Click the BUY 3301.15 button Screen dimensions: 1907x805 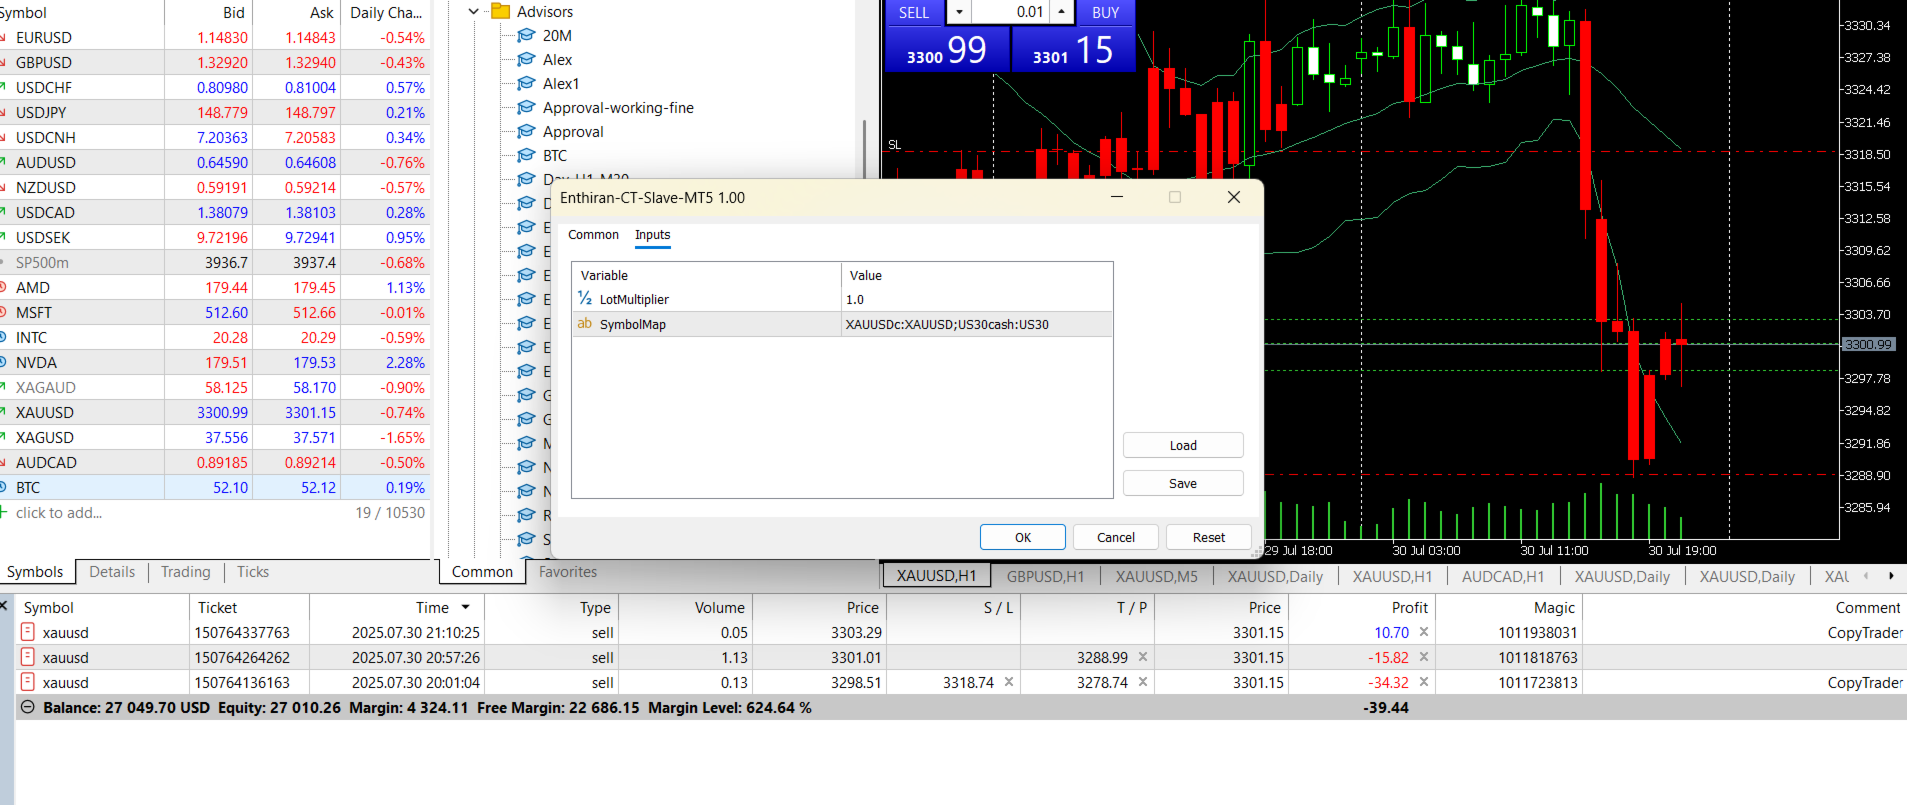[1073, 48]
